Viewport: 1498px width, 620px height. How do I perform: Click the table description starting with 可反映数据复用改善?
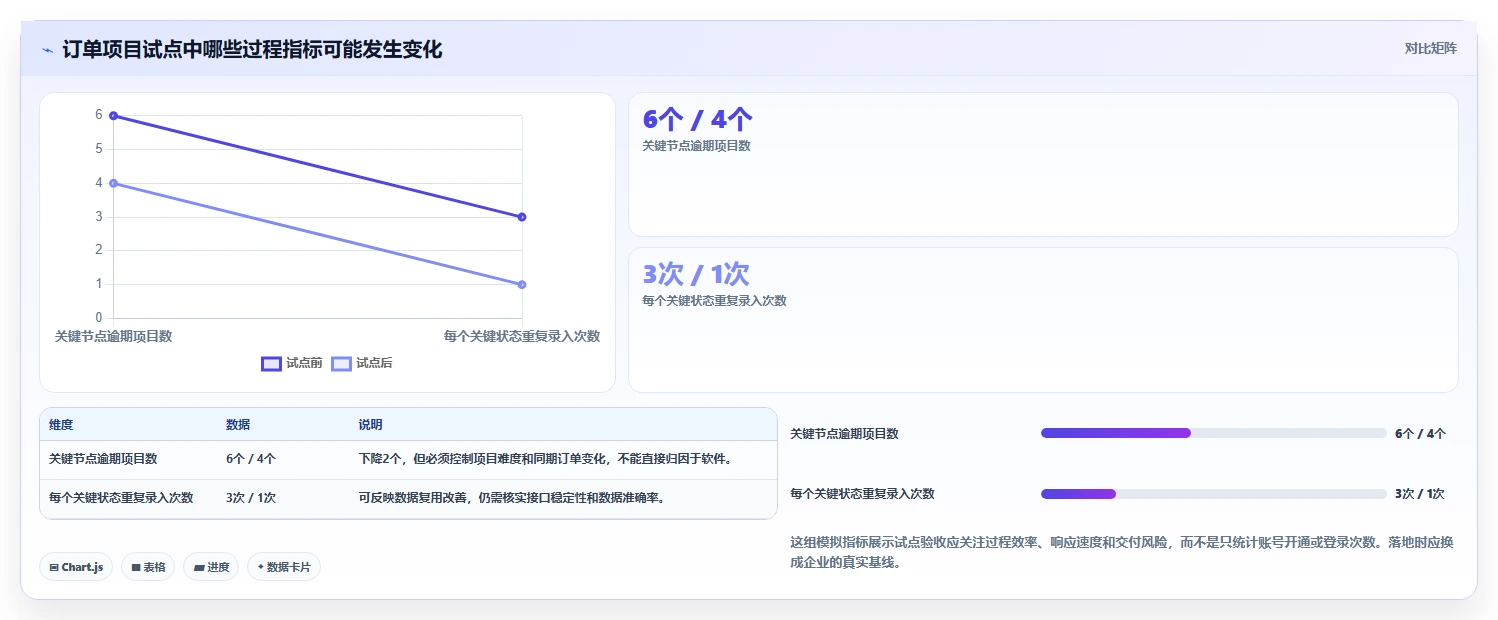[x=512, y=497]
